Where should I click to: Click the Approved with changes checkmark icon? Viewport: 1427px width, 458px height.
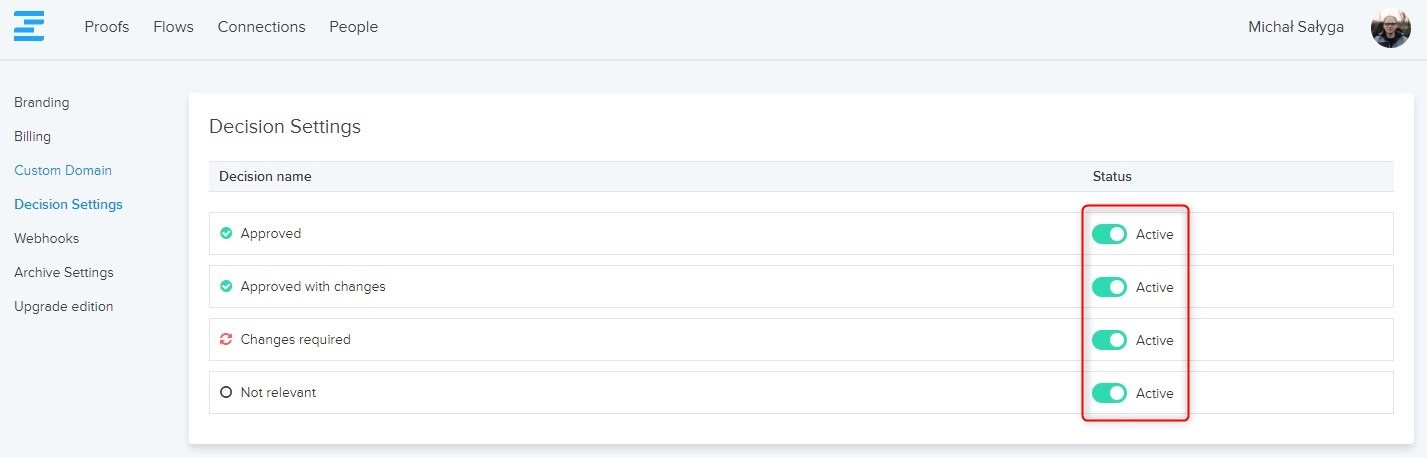coord(226,287)
